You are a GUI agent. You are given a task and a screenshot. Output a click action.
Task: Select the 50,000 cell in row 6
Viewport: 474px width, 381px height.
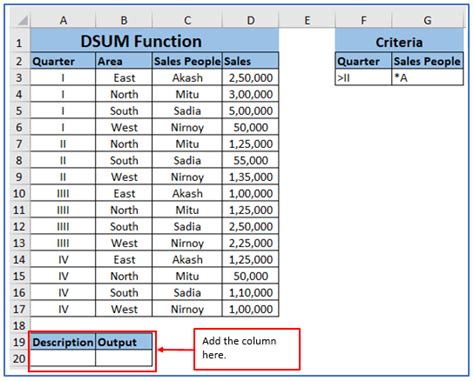pos(251,127)
